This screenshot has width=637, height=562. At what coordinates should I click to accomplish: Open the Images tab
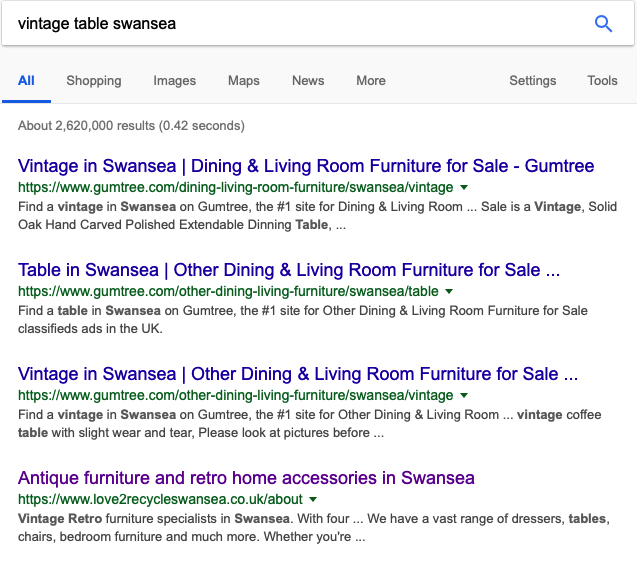[x=175, y=80]
